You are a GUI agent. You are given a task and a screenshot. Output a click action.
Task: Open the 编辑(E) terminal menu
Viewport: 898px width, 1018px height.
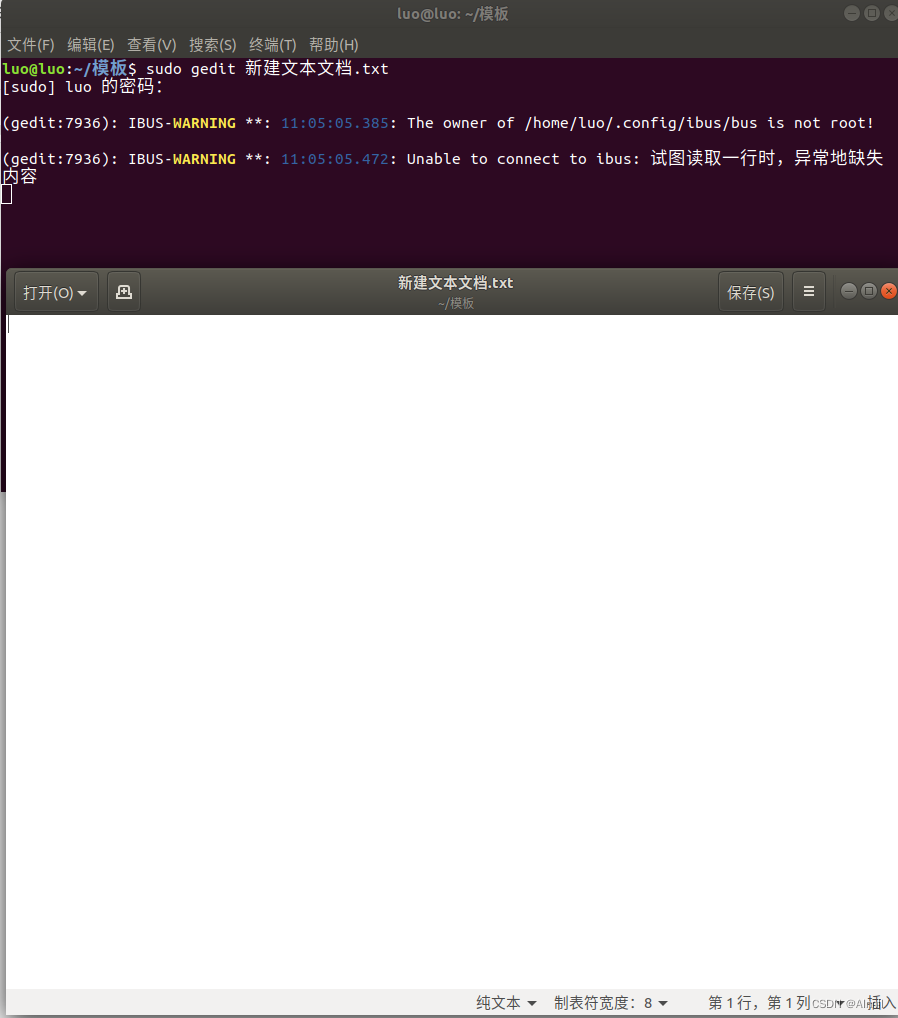click(x=90, y=44)
